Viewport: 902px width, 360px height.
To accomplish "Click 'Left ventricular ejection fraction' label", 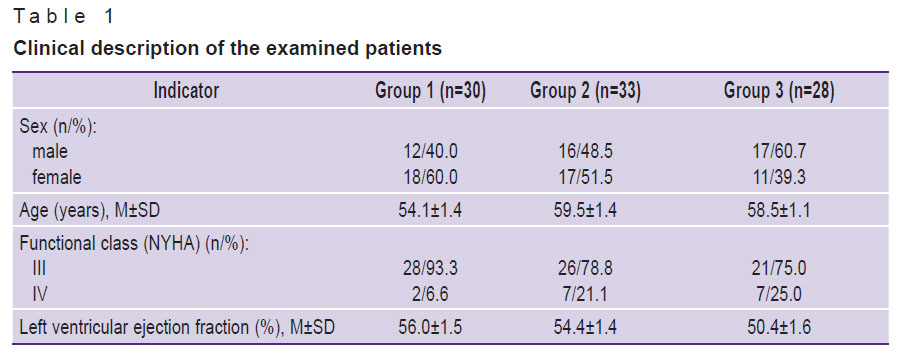I will pos(134,328).
